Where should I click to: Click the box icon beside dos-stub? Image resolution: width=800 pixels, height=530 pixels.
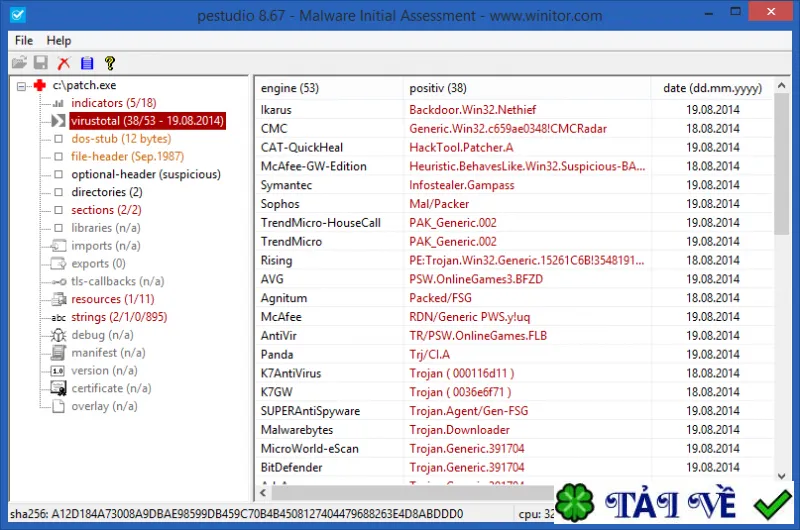[58, 139]
